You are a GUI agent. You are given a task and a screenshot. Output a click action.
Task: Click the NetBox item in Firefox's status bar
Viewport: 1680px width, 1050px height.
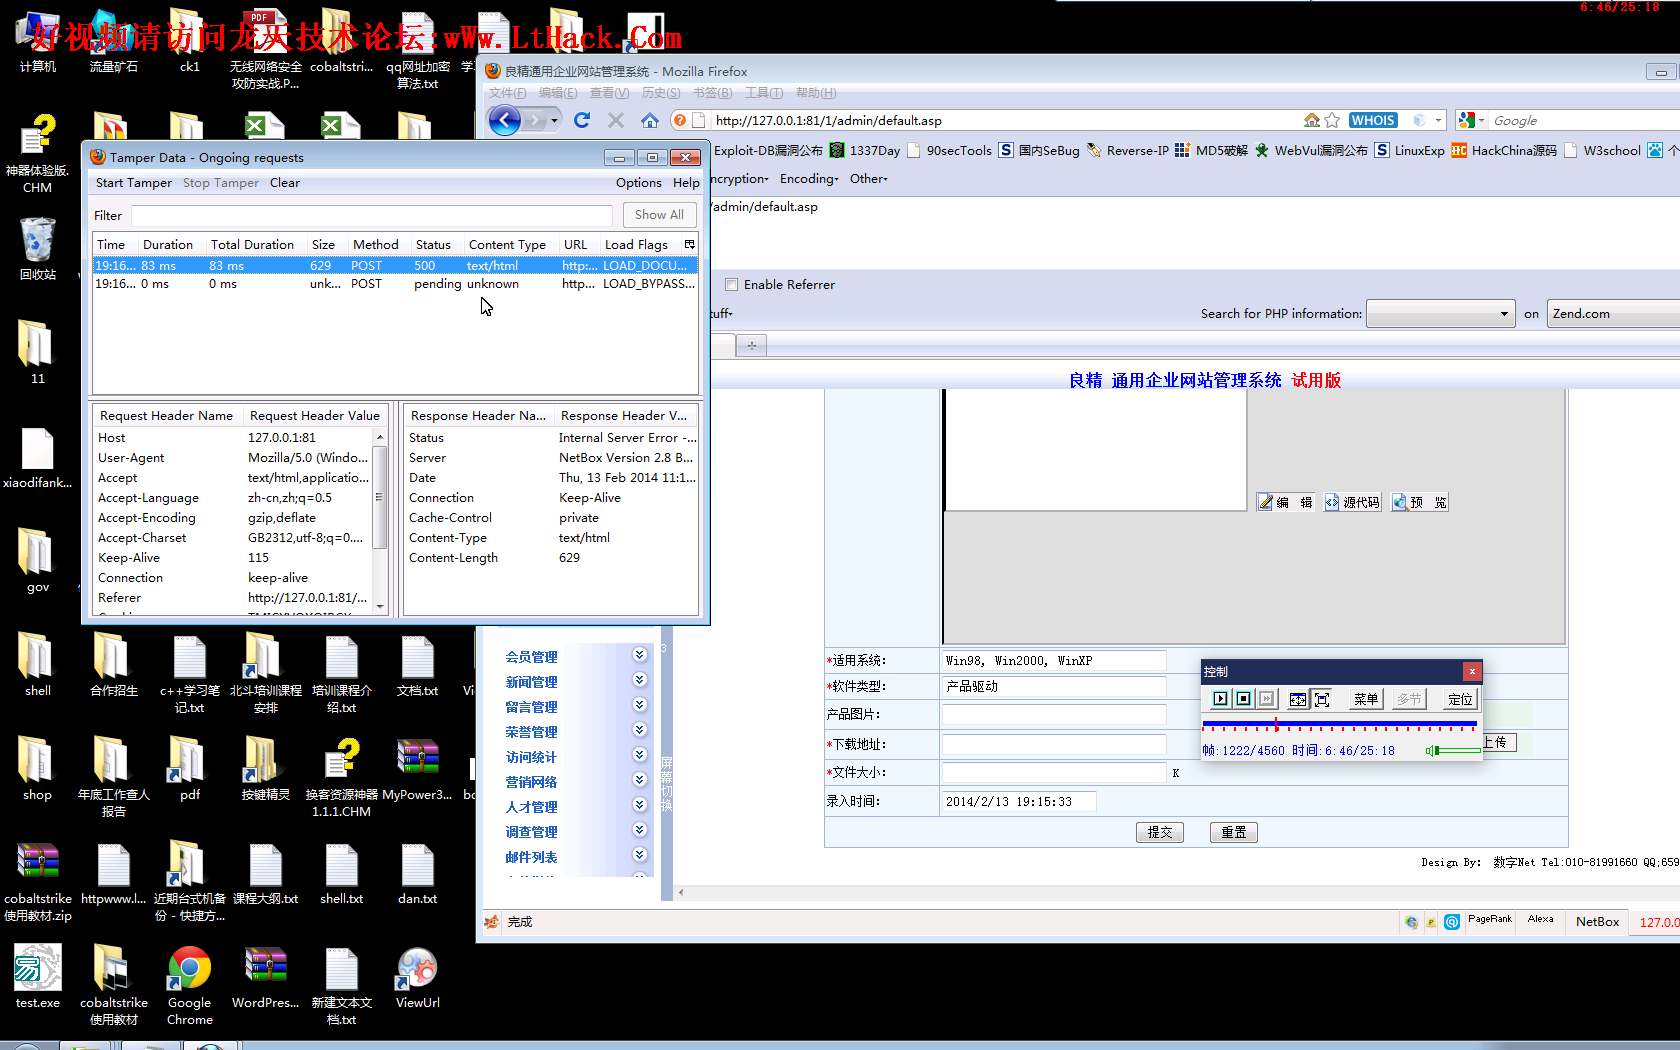[1597, 922]
